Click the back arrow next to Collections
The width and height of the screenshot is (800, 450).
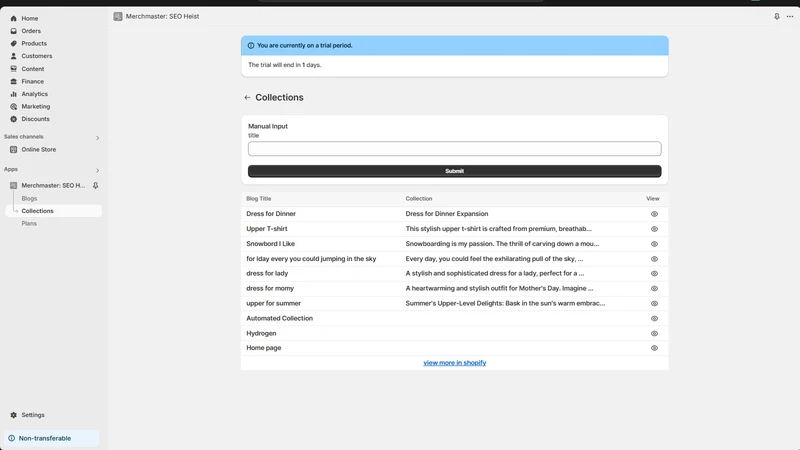247,97
